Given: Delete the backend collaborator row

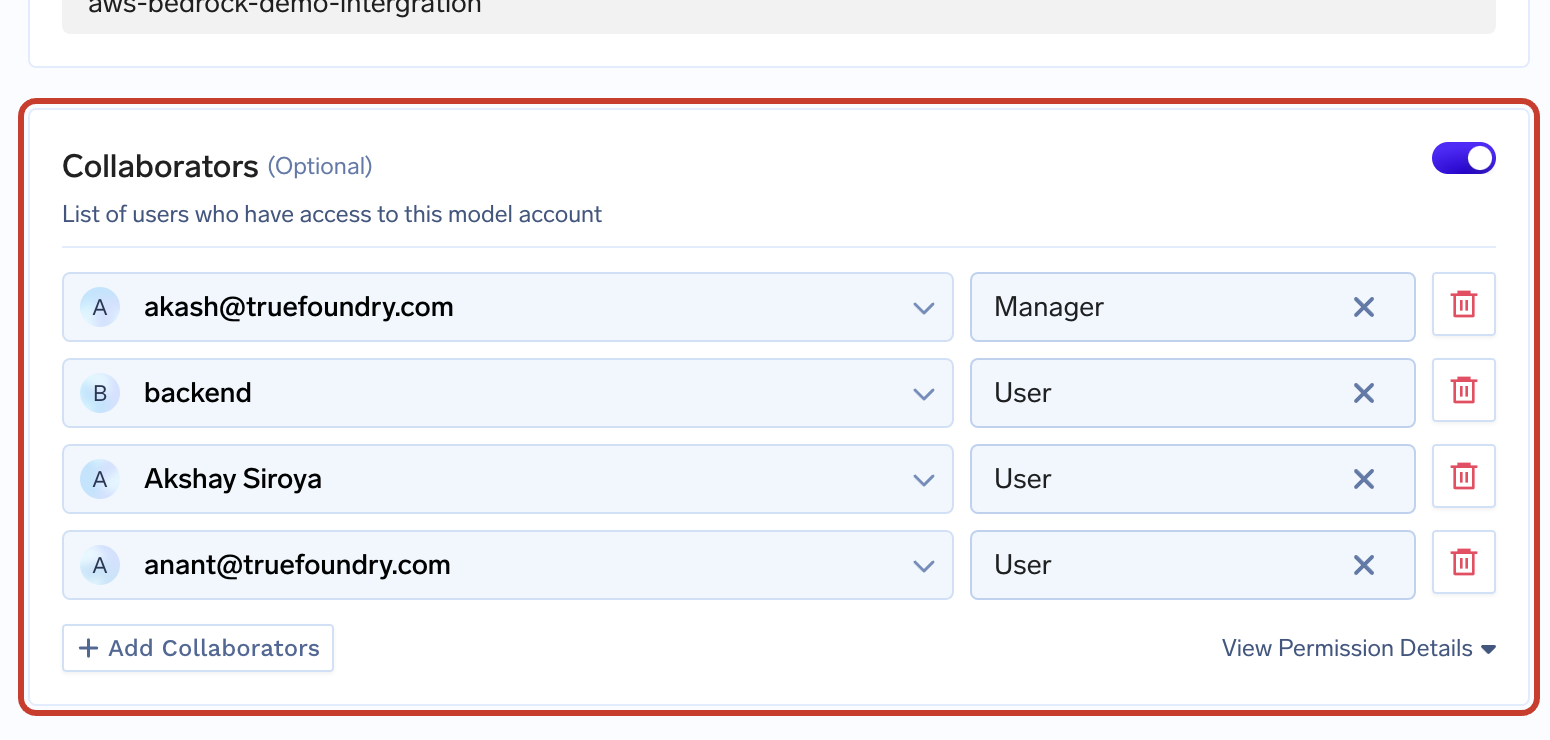Looking at the screenshot, I should pyautogui.click(x=1464, y=390).
